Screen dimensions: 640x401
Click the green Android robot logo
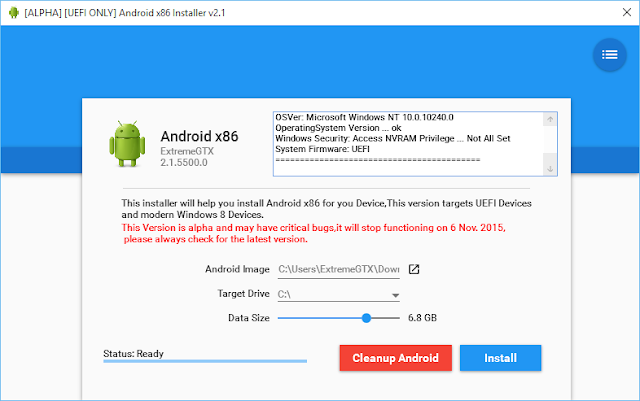(x=127, y=143)
